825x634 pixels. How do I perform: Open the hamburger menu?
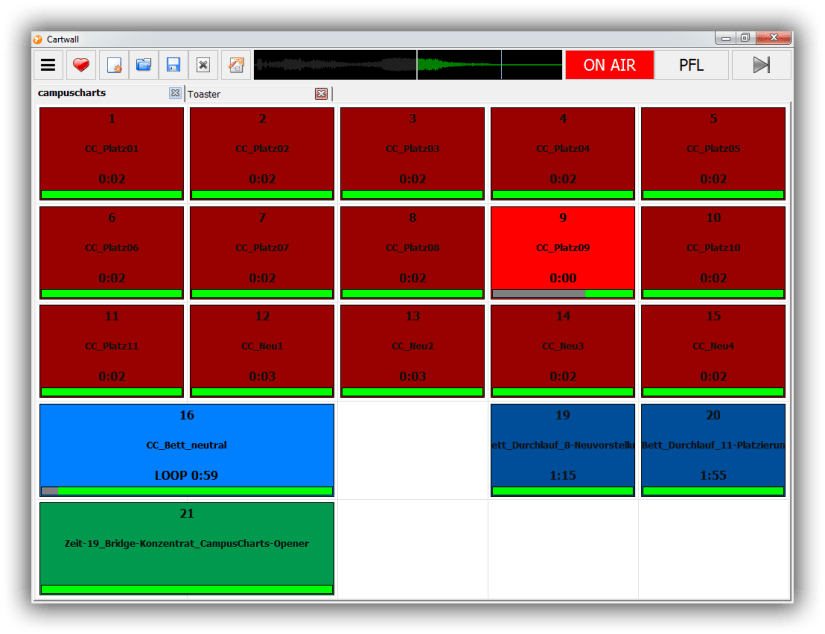48,65
